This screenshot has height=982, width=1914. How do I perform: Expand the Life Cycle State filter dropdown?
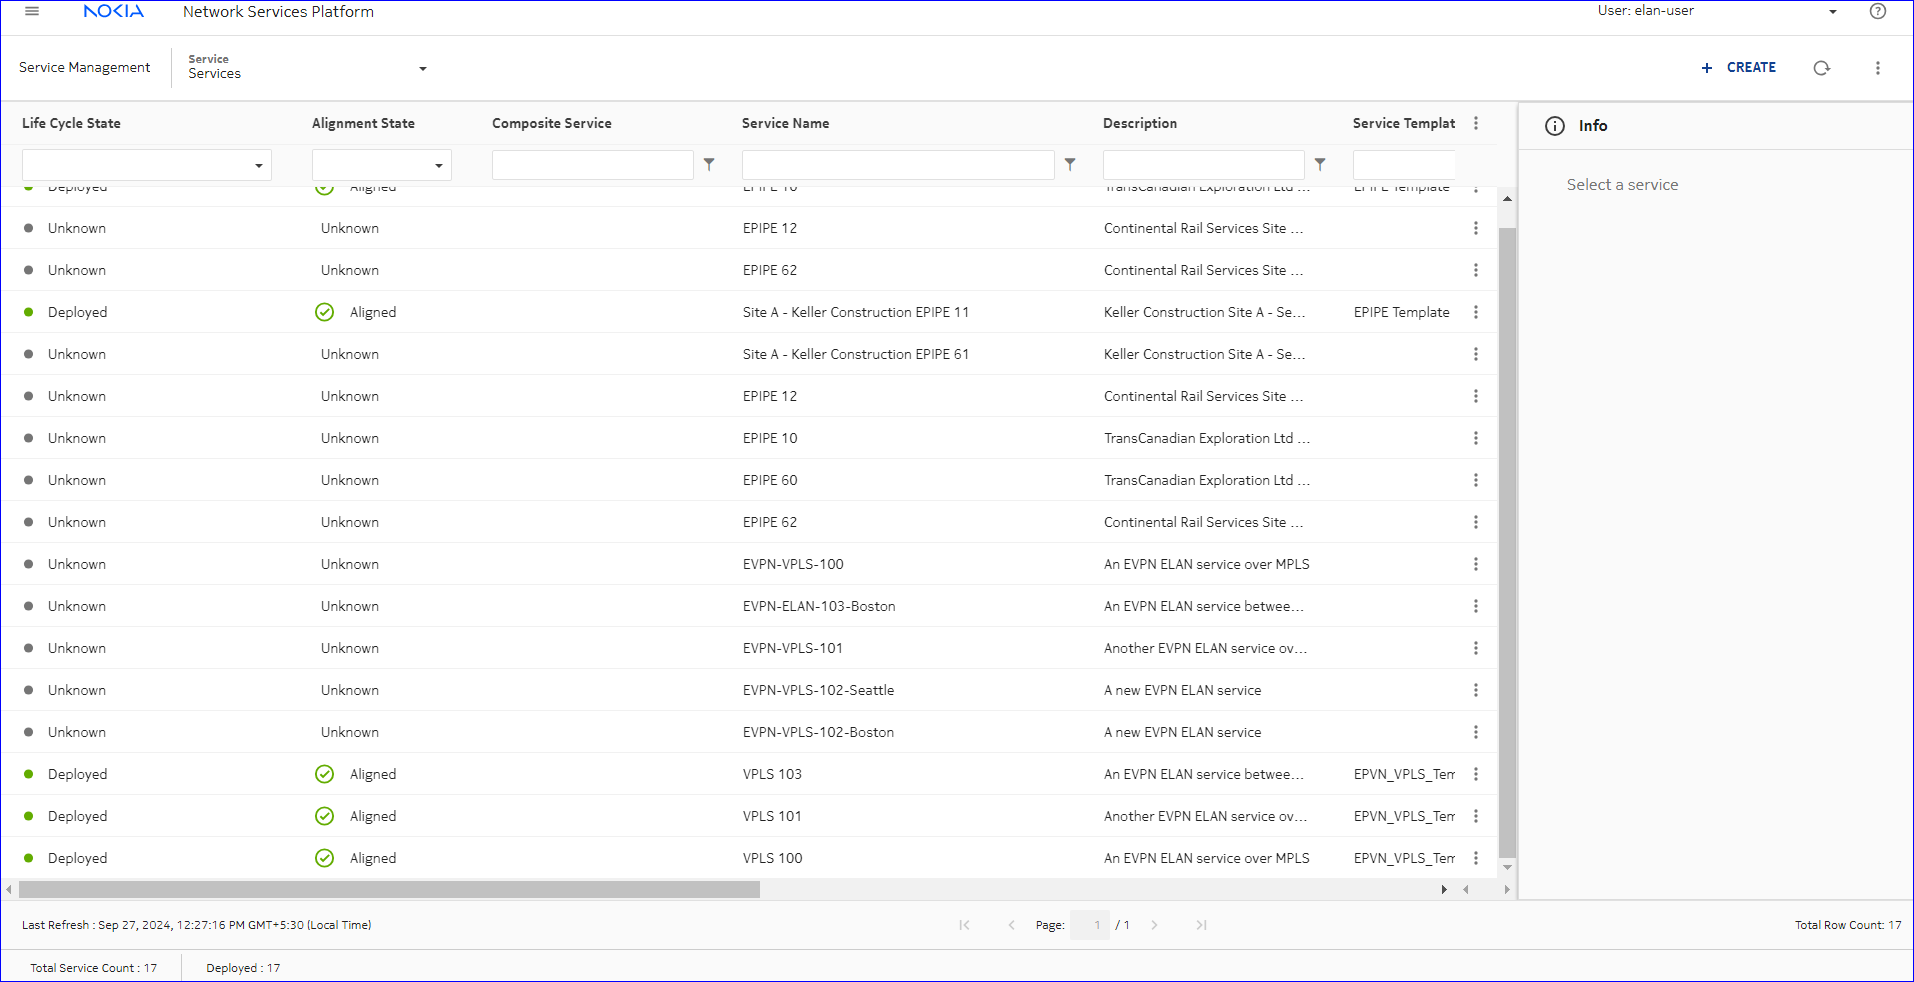pyautogui.click(x=258, y=165)
